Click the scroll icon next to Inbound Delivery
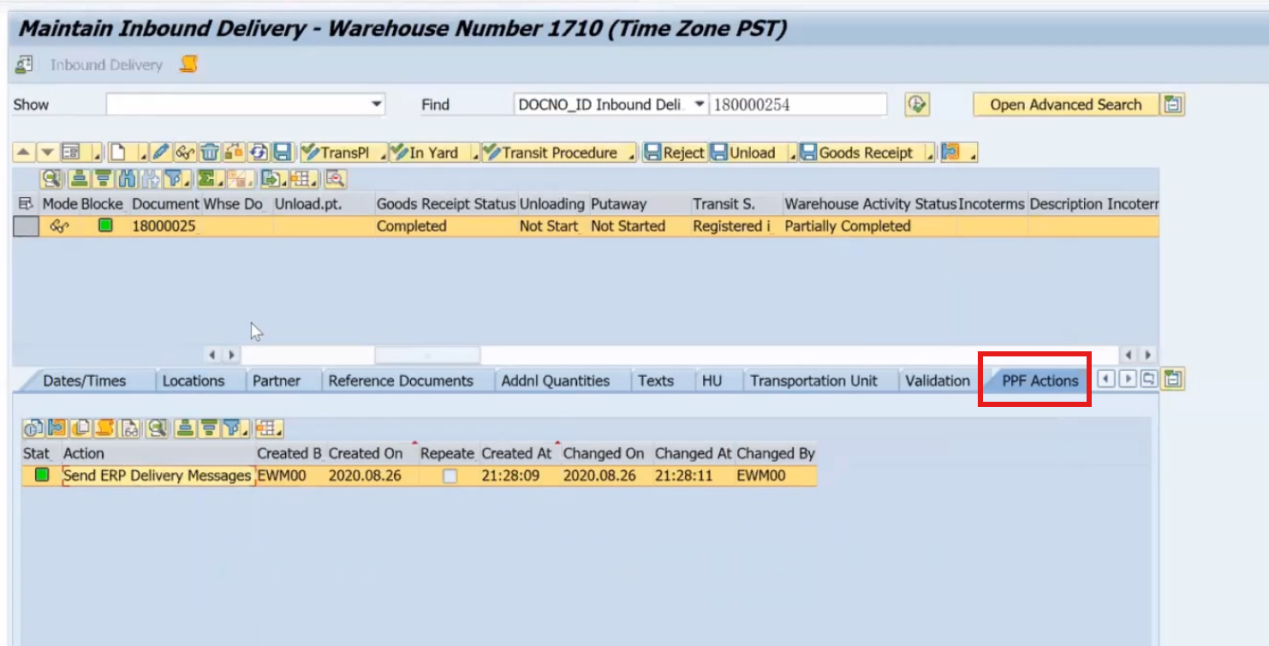The image size is (1269, 646). [188, 65]
